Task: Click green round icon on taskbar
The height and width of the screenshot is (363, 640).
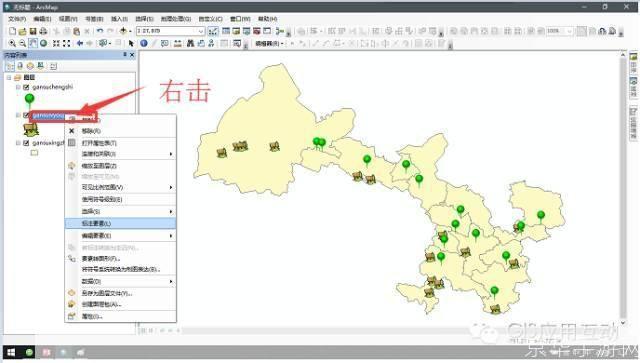Action: coord(29,352)
